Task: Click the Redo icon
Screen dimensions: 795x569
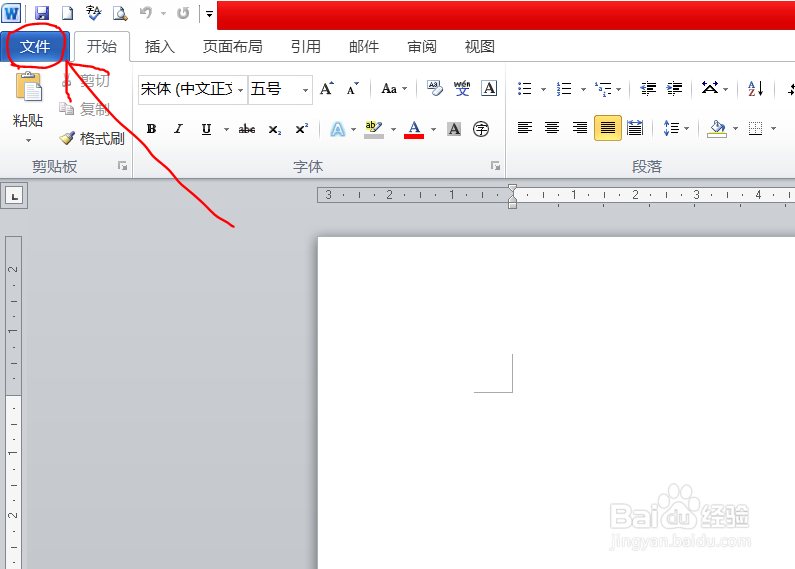Action: pos(183,13)
